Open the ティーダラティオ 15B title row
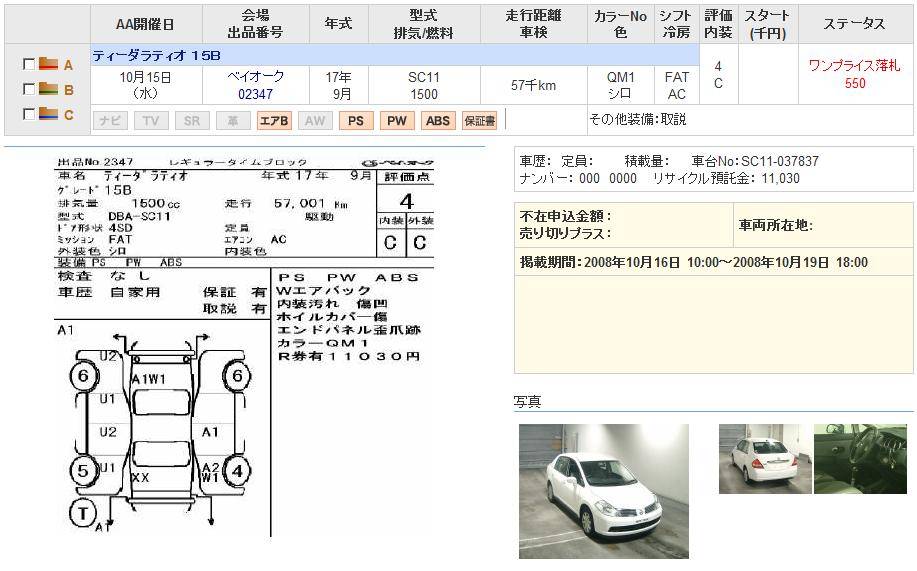The image size is (917, 571). click(x=395, y=56)
